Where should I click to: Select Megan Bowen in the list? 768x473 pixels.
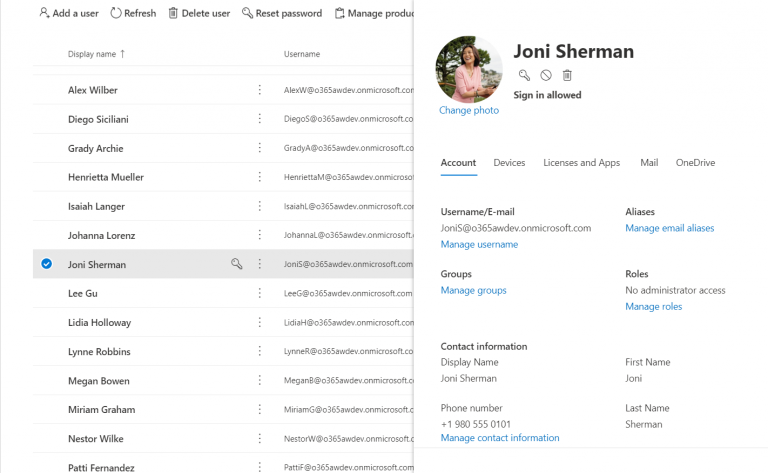[98, 381]
